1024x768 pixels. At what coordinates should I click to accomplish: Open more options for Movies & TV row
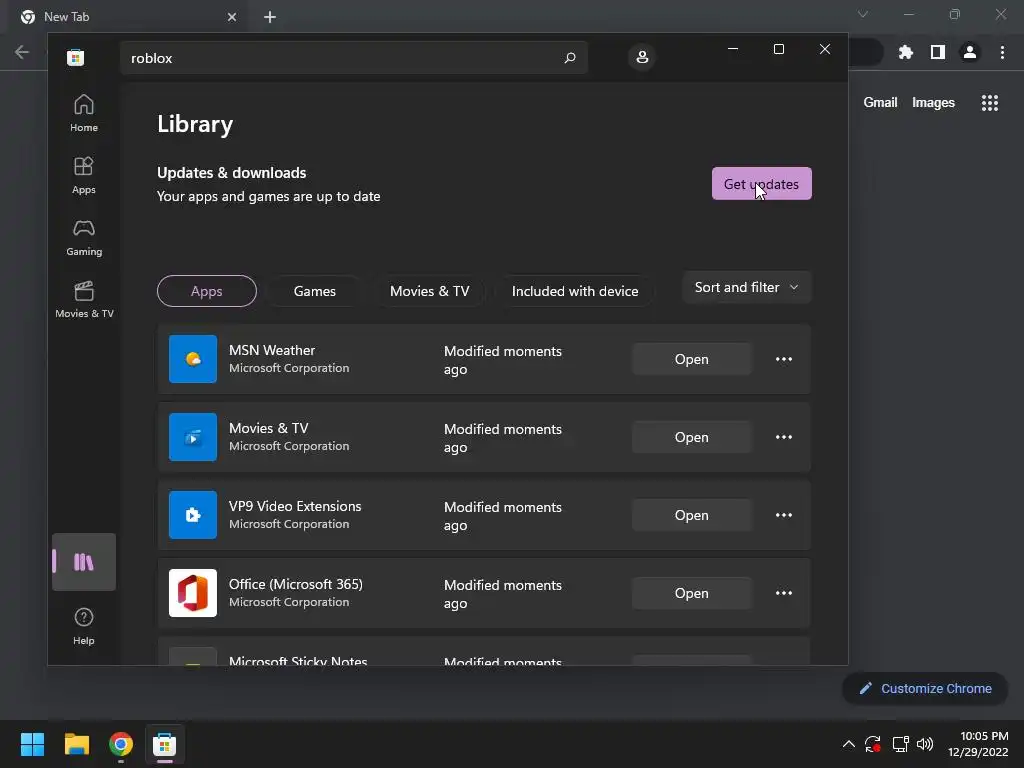(x=784, y=437)
